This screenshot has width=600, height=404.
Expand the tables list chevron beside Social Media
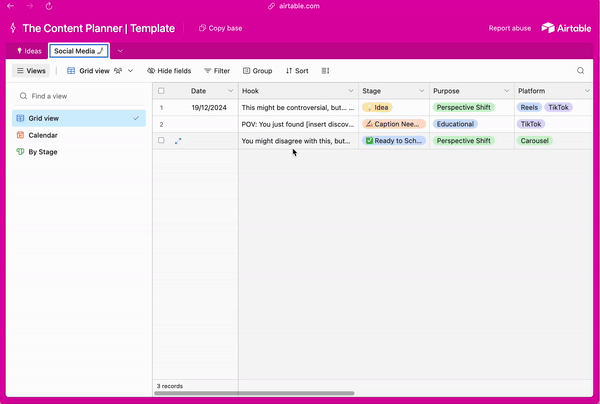click(120, 50)
